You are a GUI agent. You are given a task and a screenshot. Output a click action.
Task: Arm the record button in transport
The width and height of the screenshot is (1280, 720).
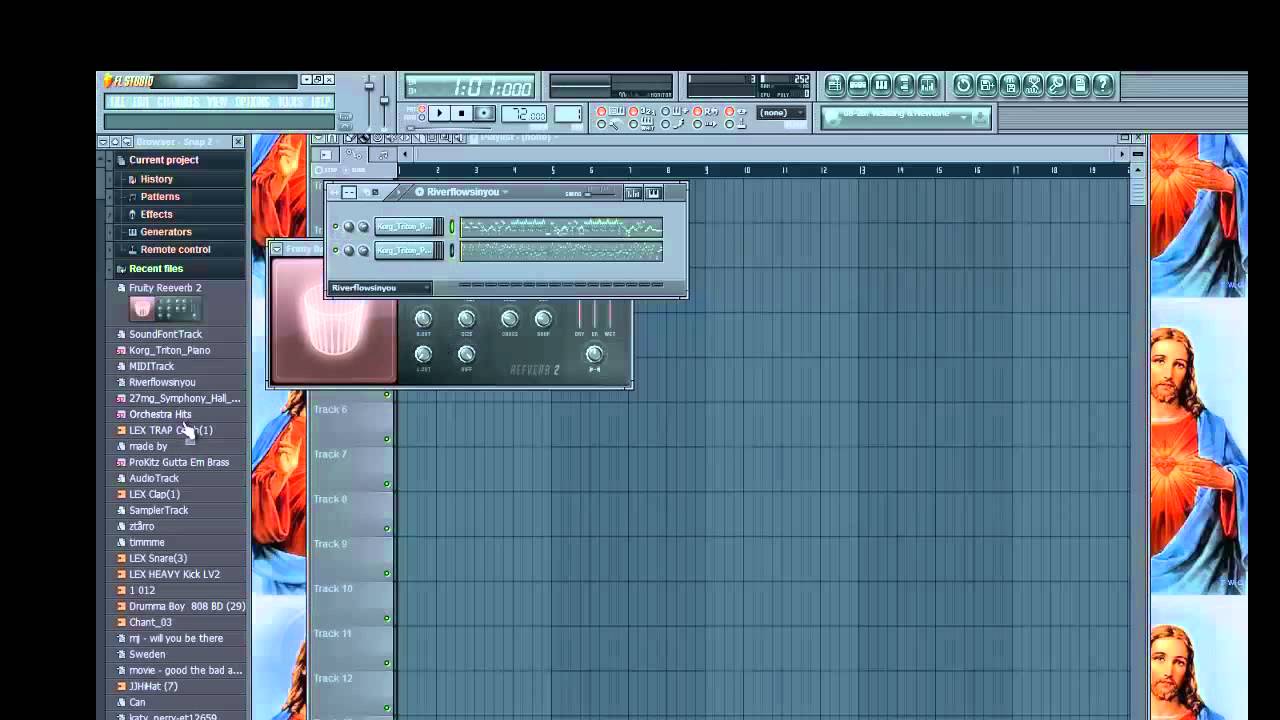pos(484,113)
